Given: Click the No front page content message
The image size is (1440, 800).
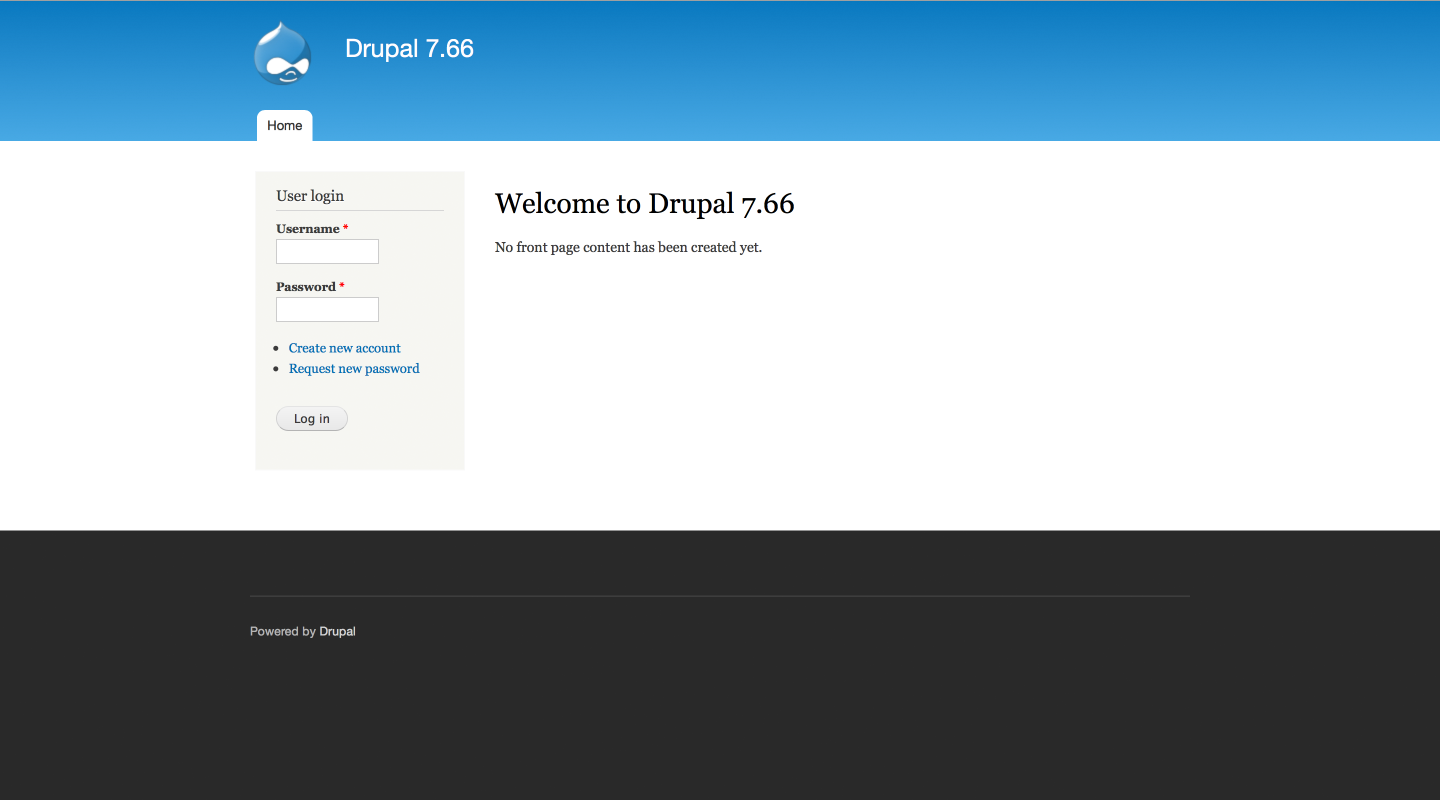Looking at the screenshot, I should click(x=628, y=247).
